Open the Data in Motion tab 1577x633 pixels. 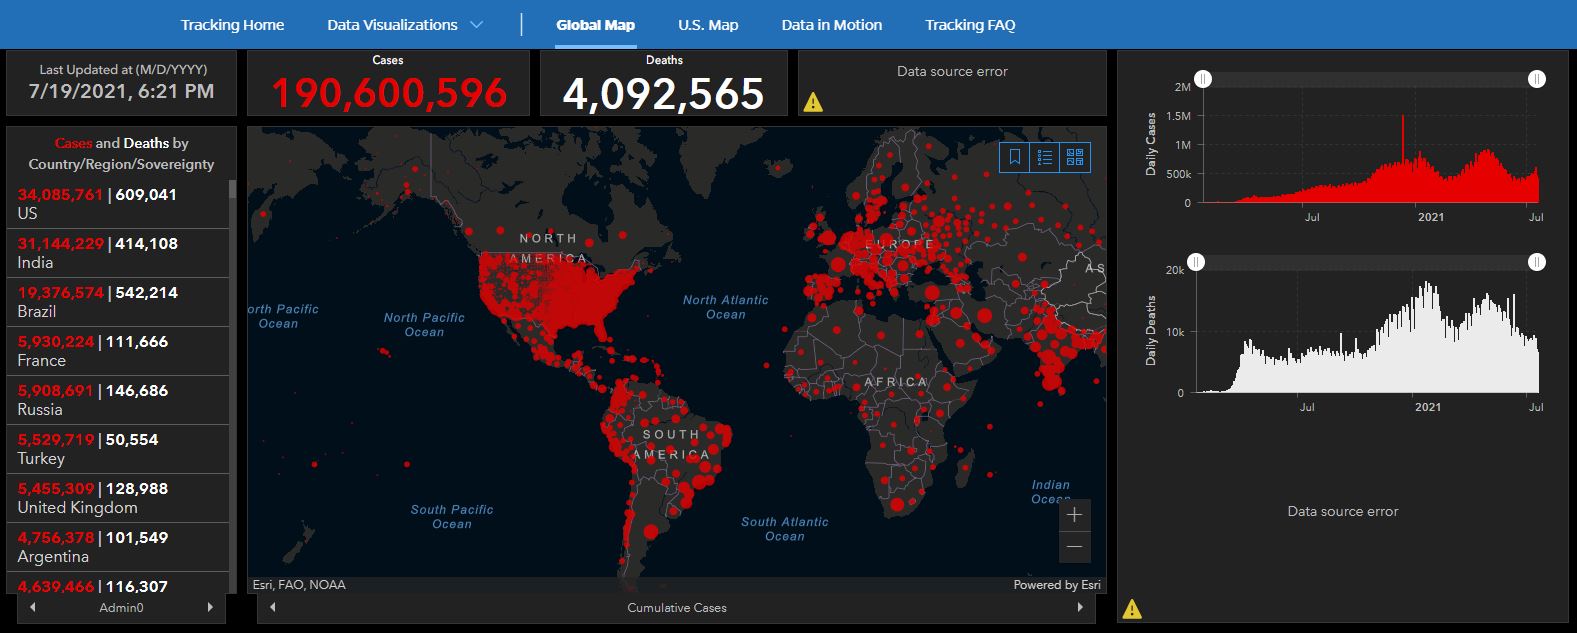point(831,25)
